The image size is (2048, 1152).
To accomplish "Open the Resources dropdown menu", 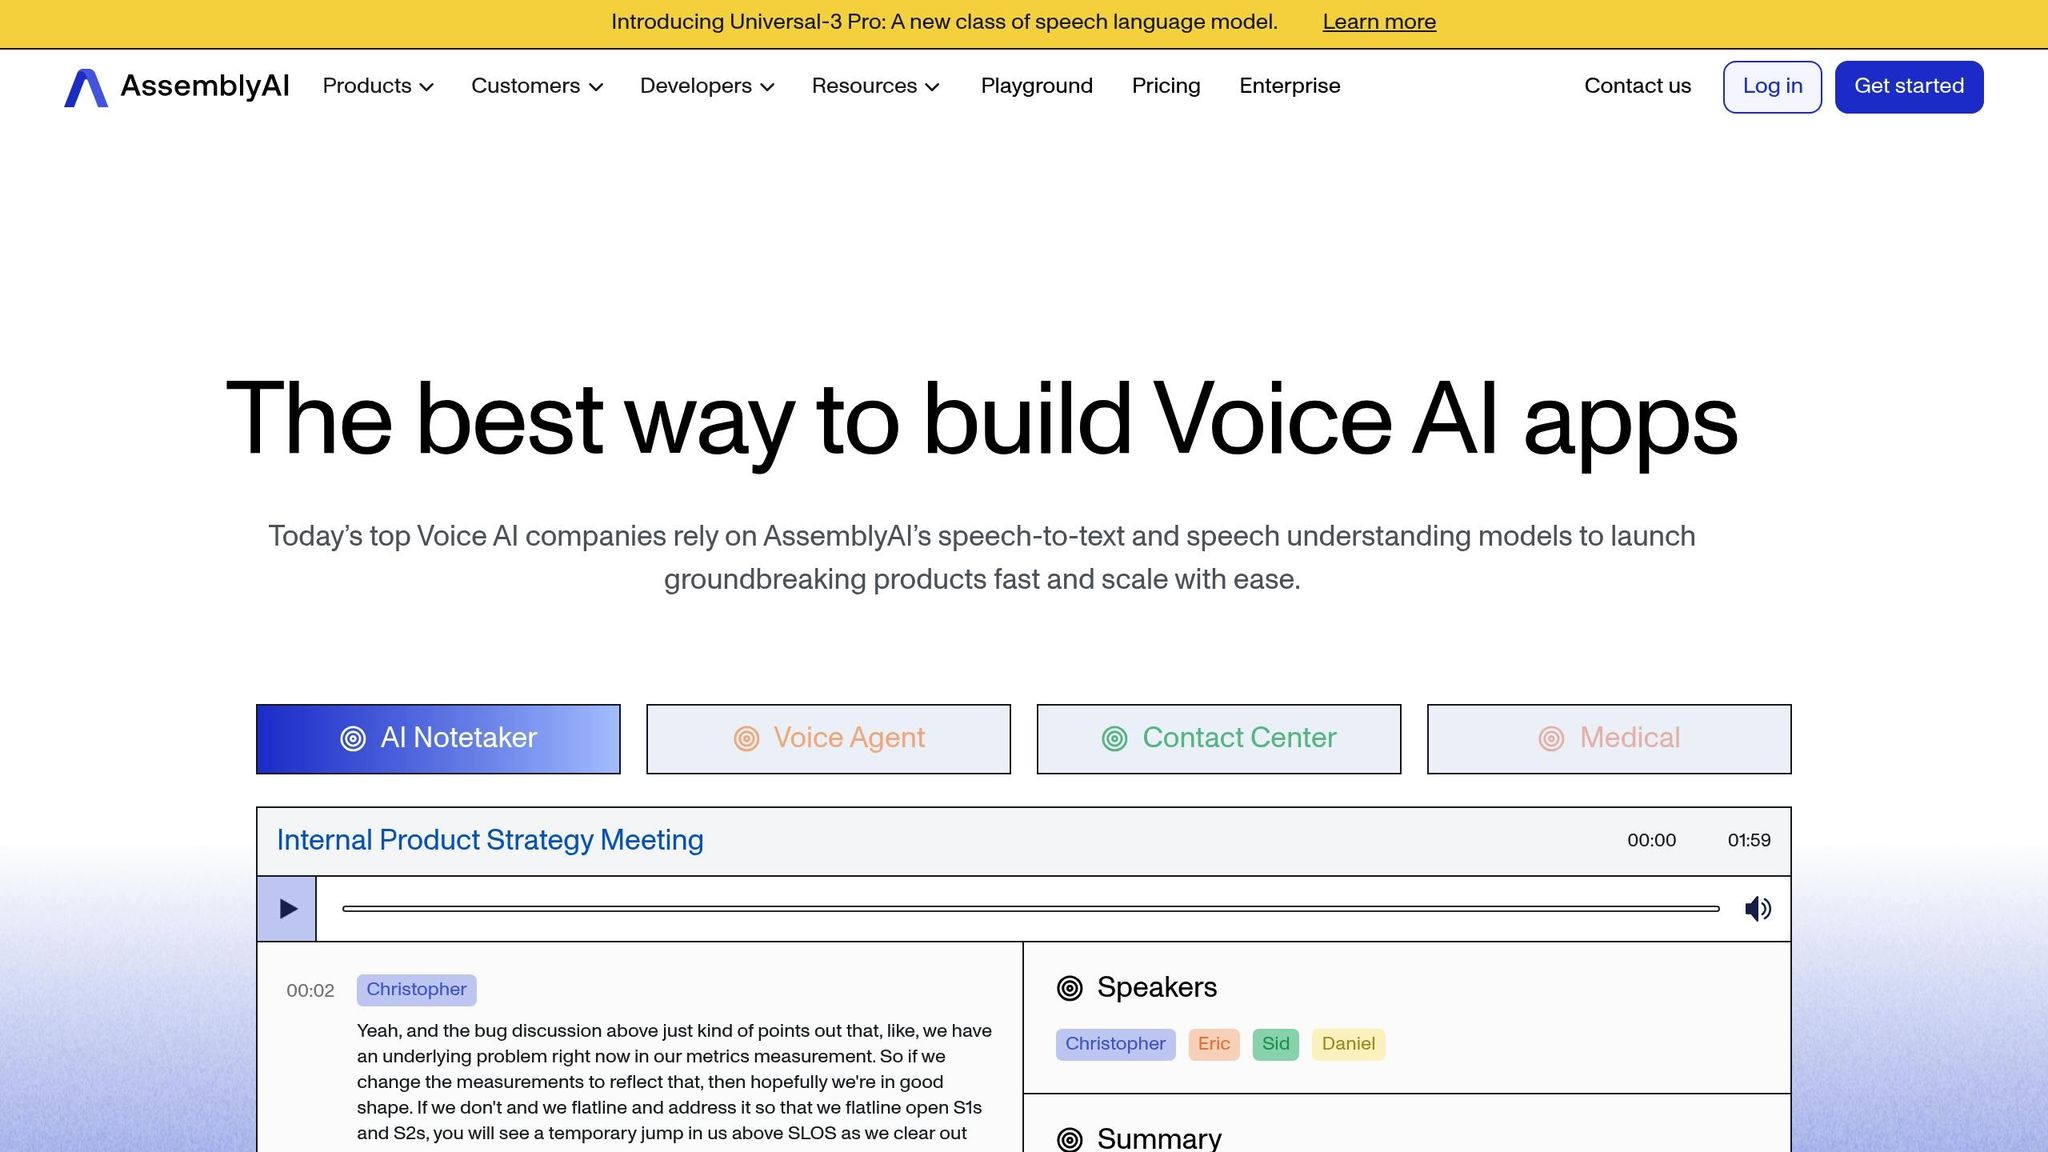I will pyautogui.click(x=875, y=86).
